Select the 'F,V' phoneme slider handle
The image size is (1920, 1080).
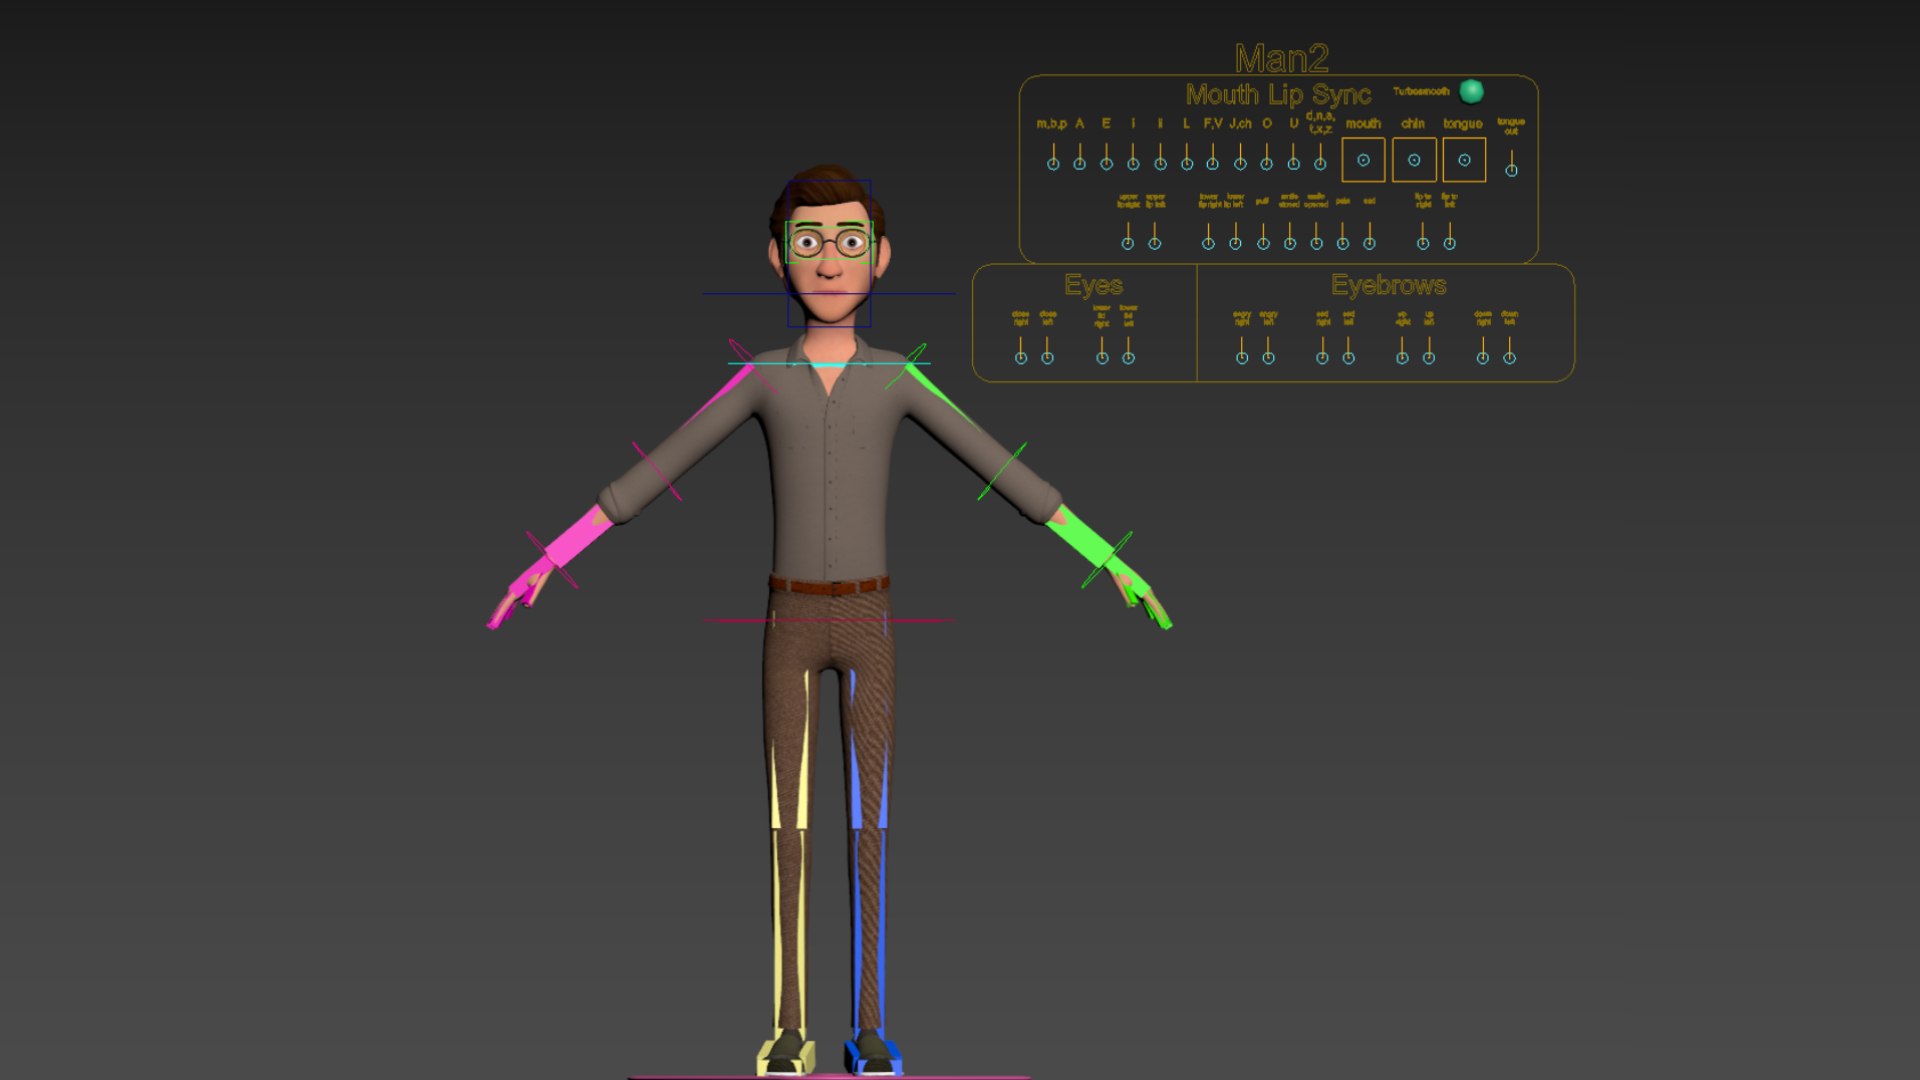(1213, 164)
